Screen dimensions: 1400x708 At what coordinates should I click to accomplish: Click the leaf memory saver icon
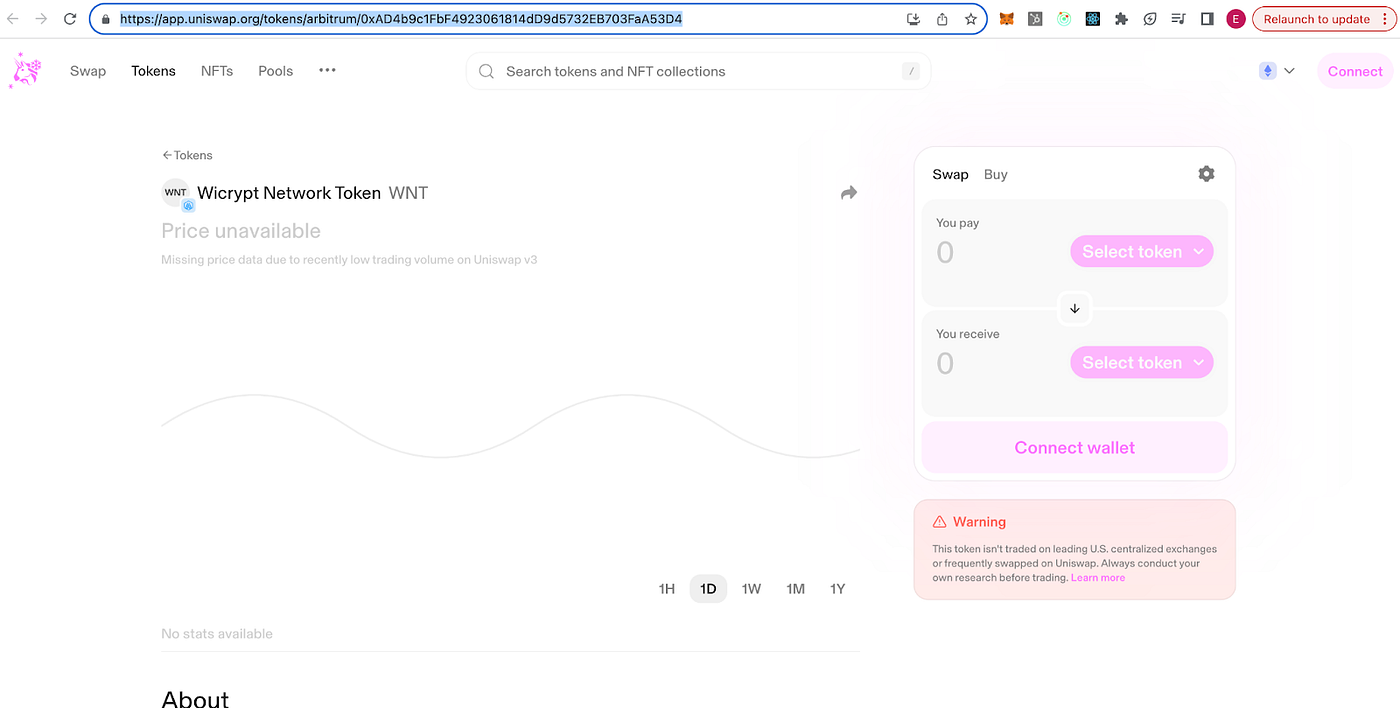coord(1150,19)
